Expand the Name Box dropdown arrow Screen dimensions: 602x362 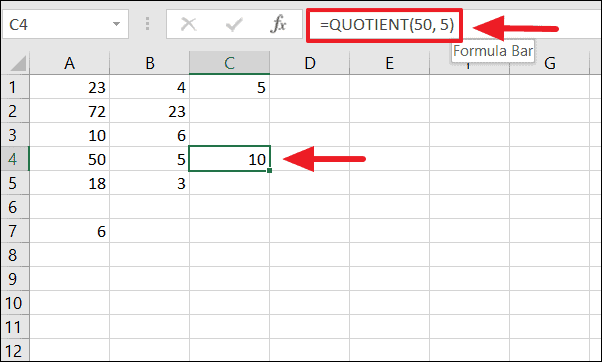pos(116,24)
